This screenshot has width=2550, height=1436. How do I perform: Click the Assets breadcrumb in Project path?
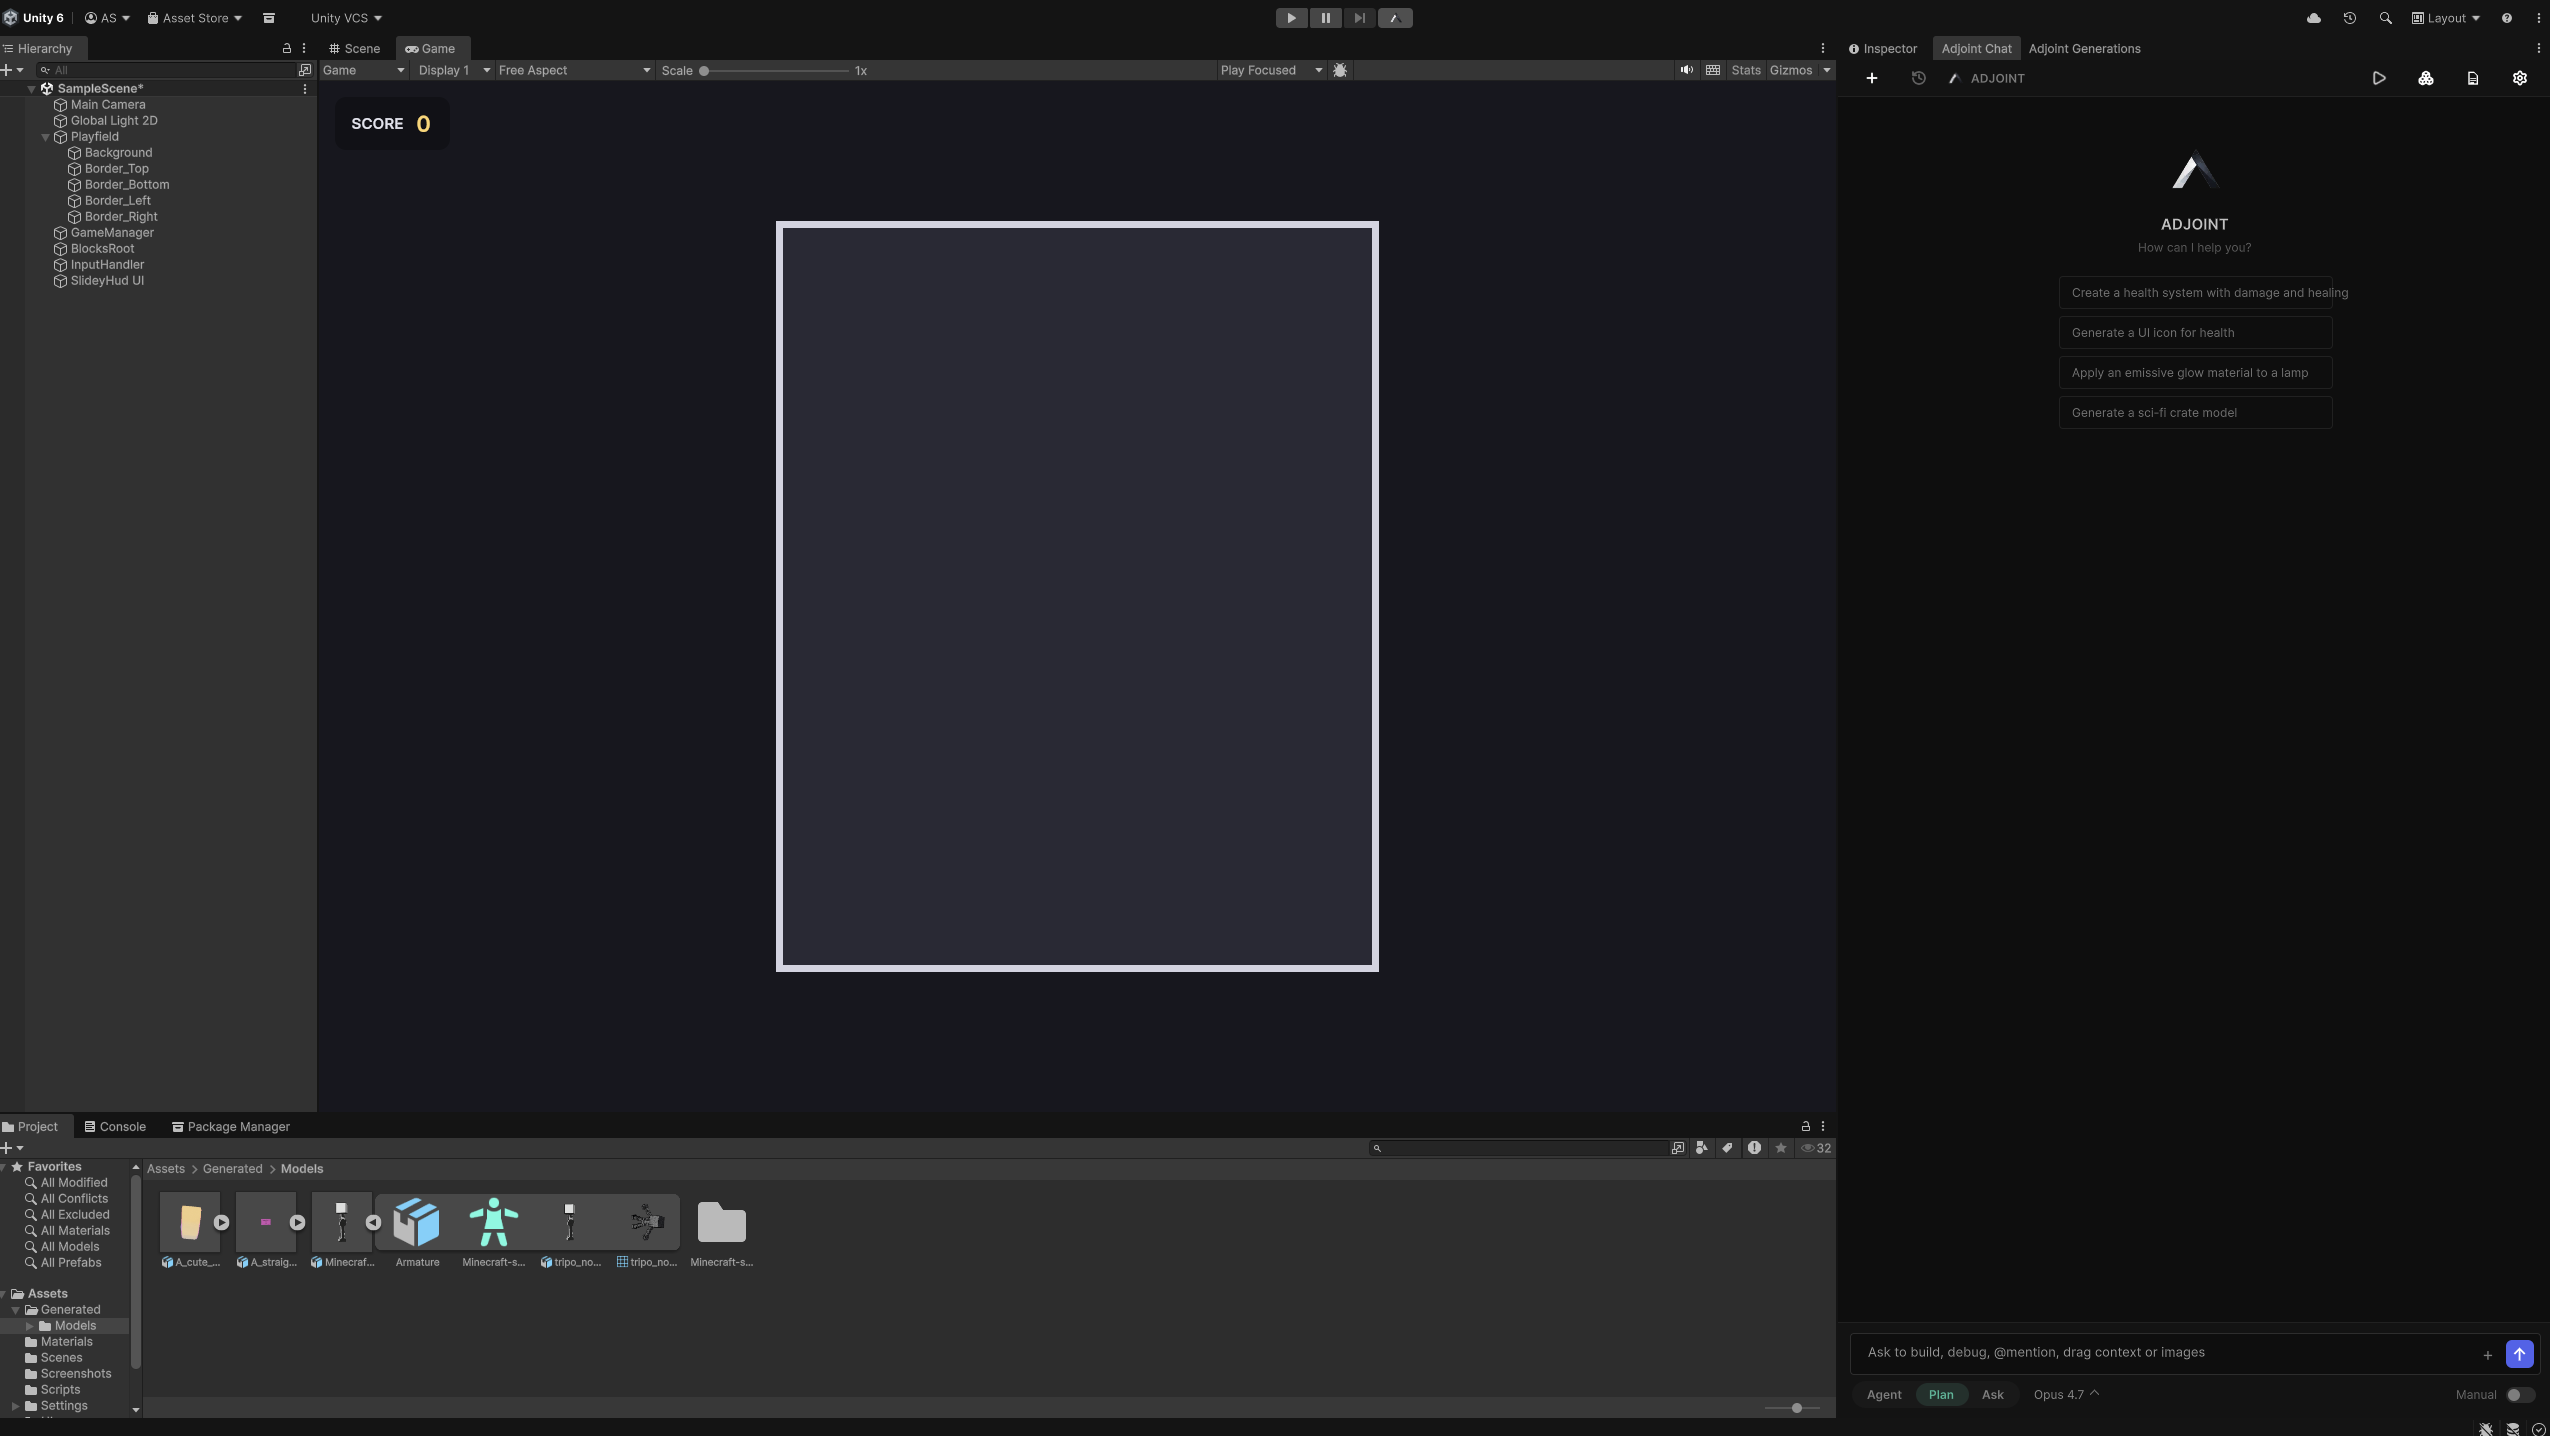pyautogui.click(x=166, y=1169)
